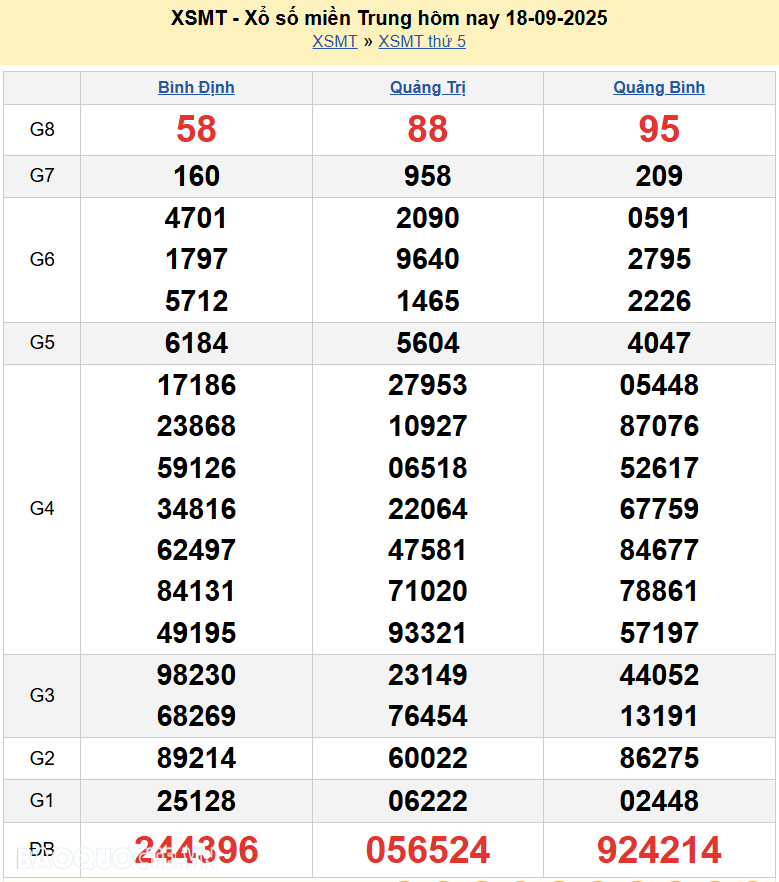
Task: Open the XSMT breadcrumb link
Action: tap(334, 41)
